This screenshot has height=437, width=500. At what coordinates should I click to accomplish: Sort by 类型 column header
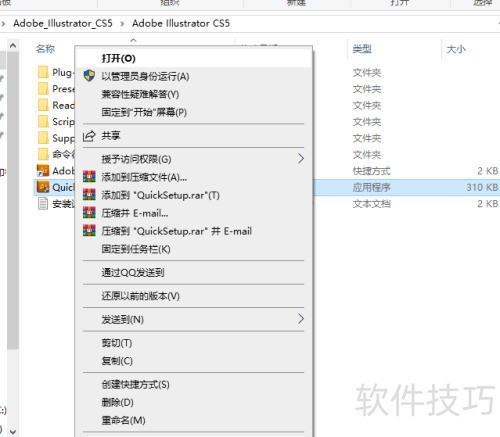coord(362,49)
